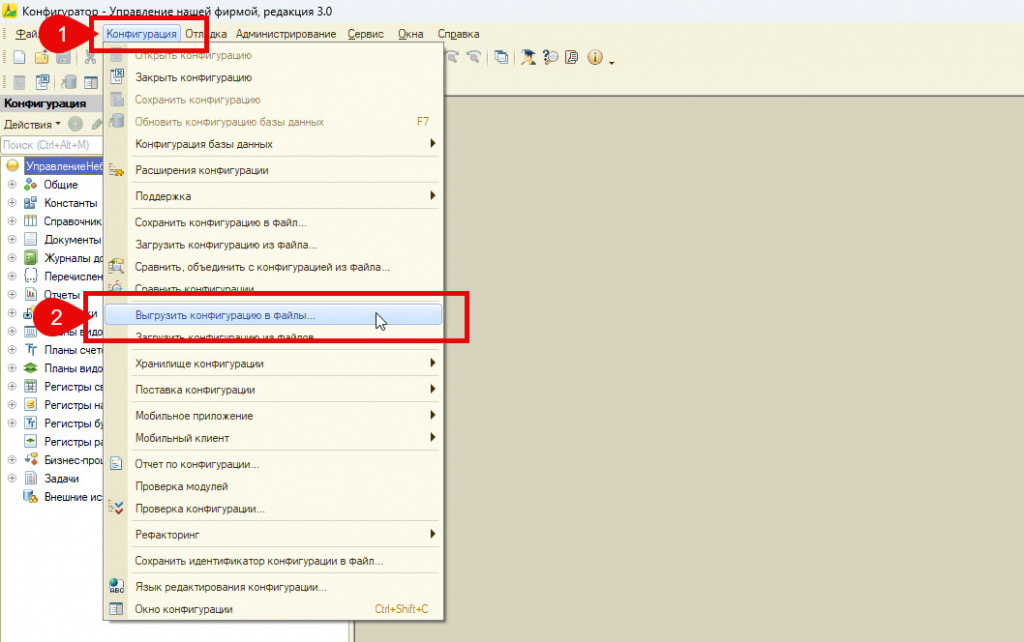The height and width of the screenshot is (642, 1024).
Task: Select Выгрузить конфигурацию в файлы menu entry
Action: click(x=273, y=315)
